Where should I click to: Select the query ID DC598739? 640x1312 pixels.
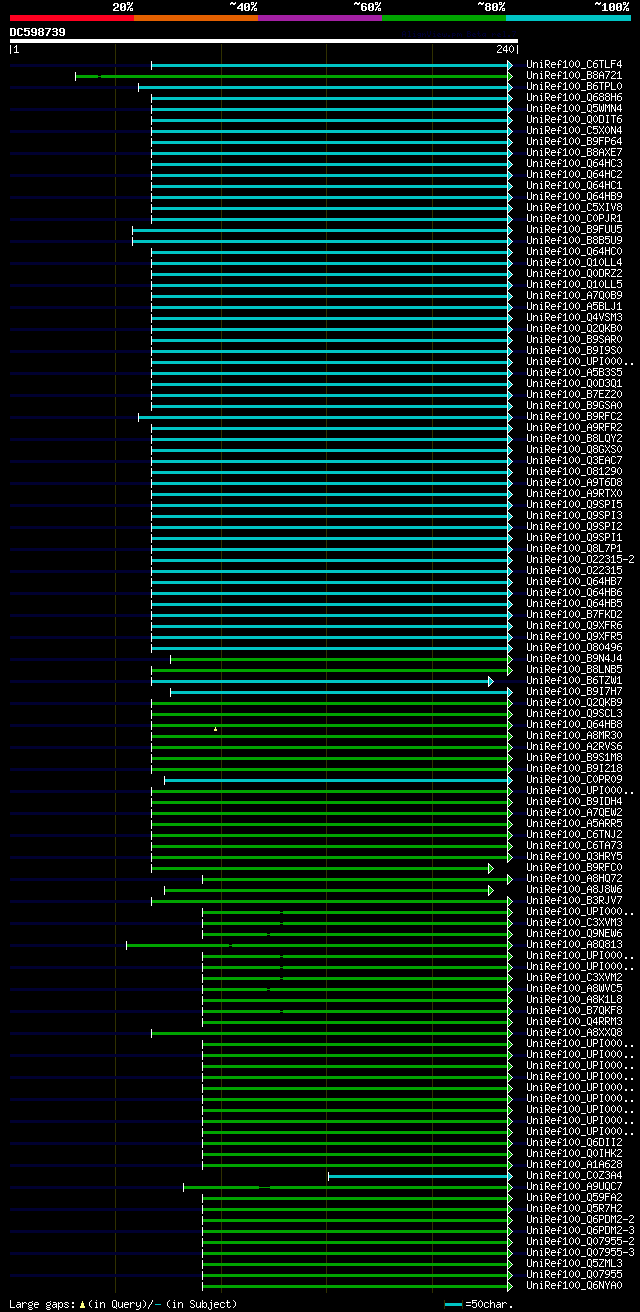pos(38,32)
